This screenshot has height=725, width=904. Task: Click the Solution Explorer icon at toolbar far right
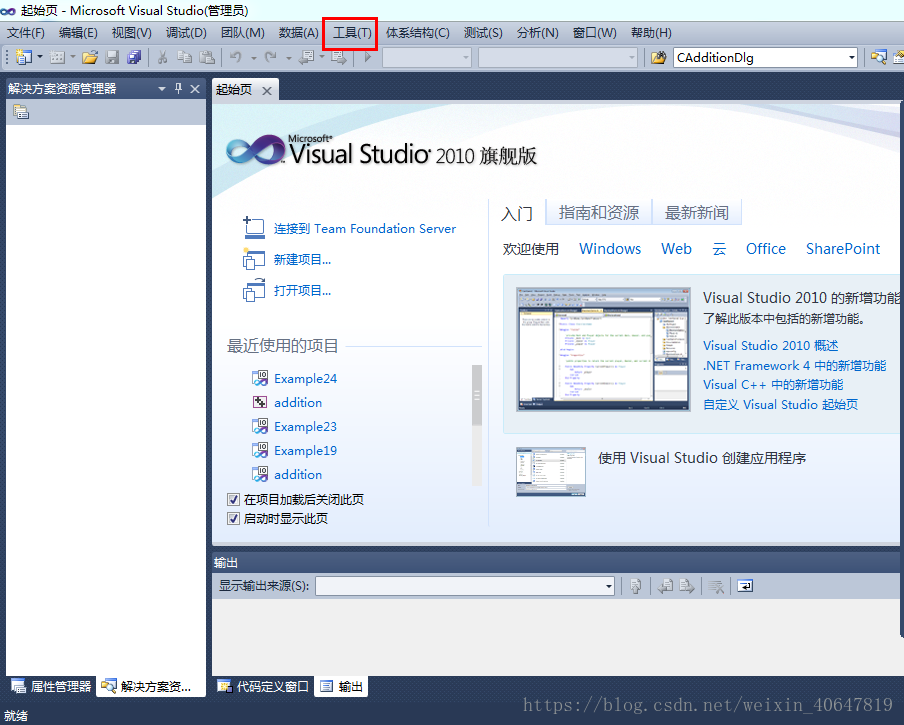[x=879, y=57]
